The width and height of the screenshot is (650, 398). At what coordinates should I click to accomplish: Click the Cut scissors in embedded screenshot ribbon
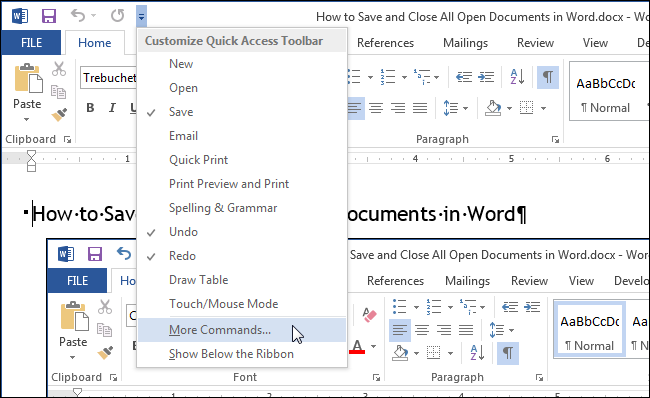(x=105, y=307)
